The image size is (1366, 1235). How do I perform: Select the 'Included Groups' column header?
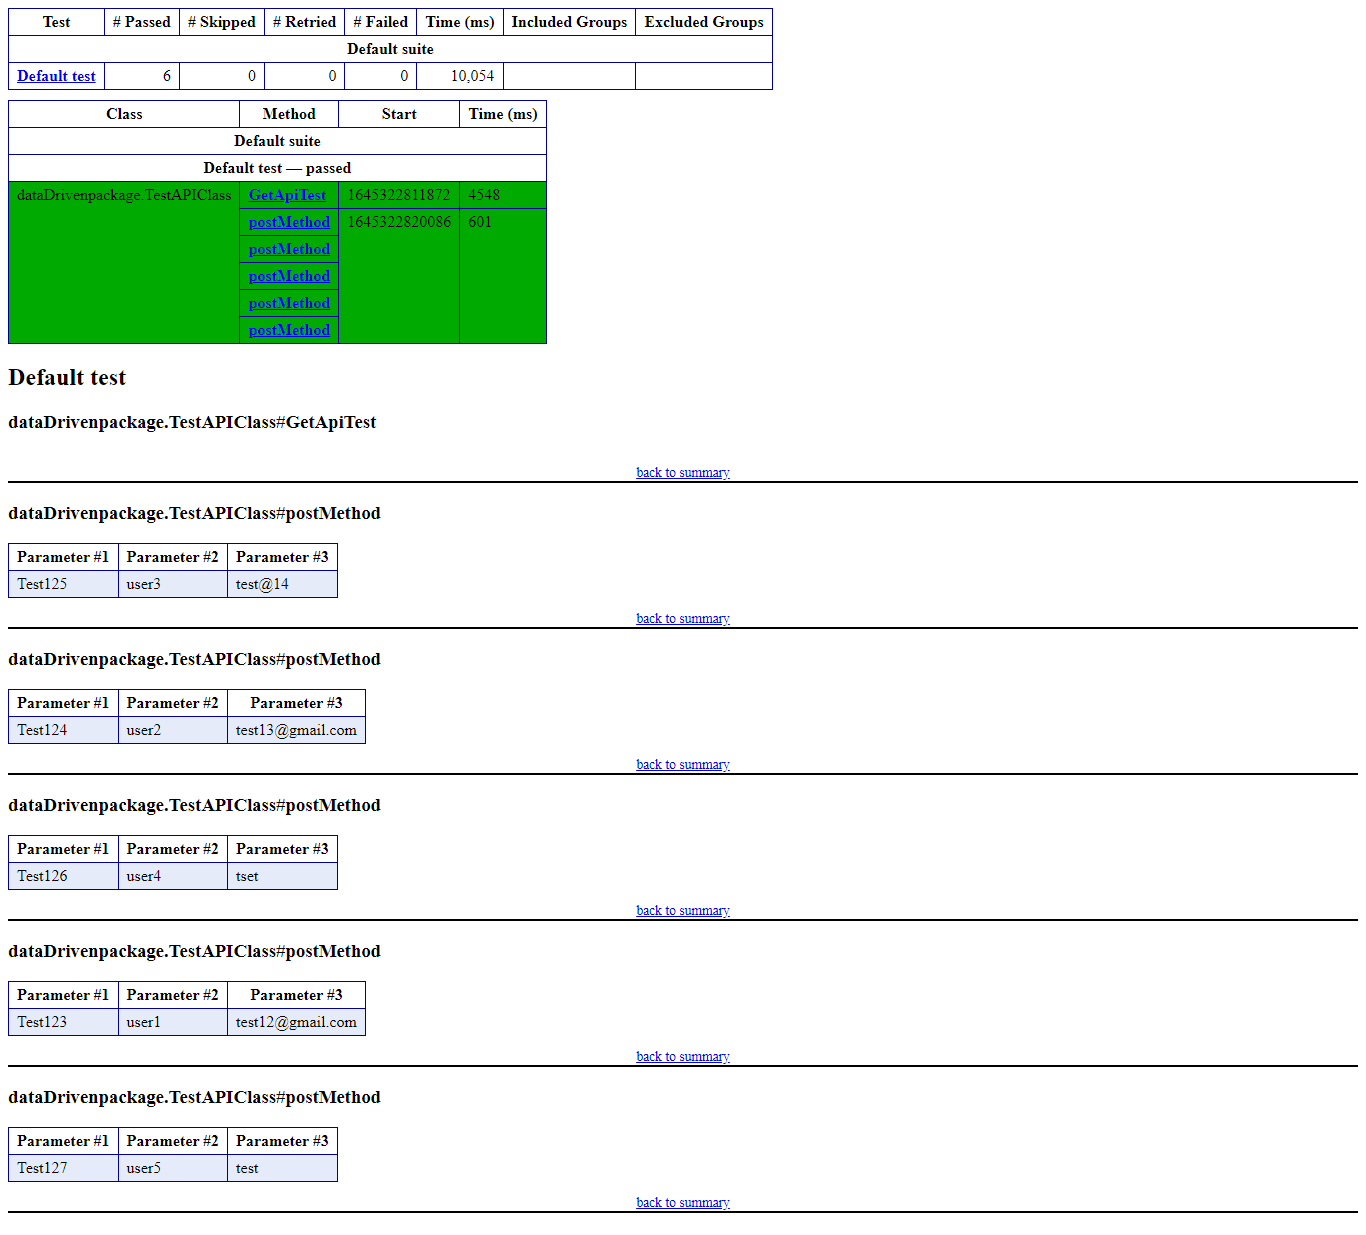pos(570,22)
